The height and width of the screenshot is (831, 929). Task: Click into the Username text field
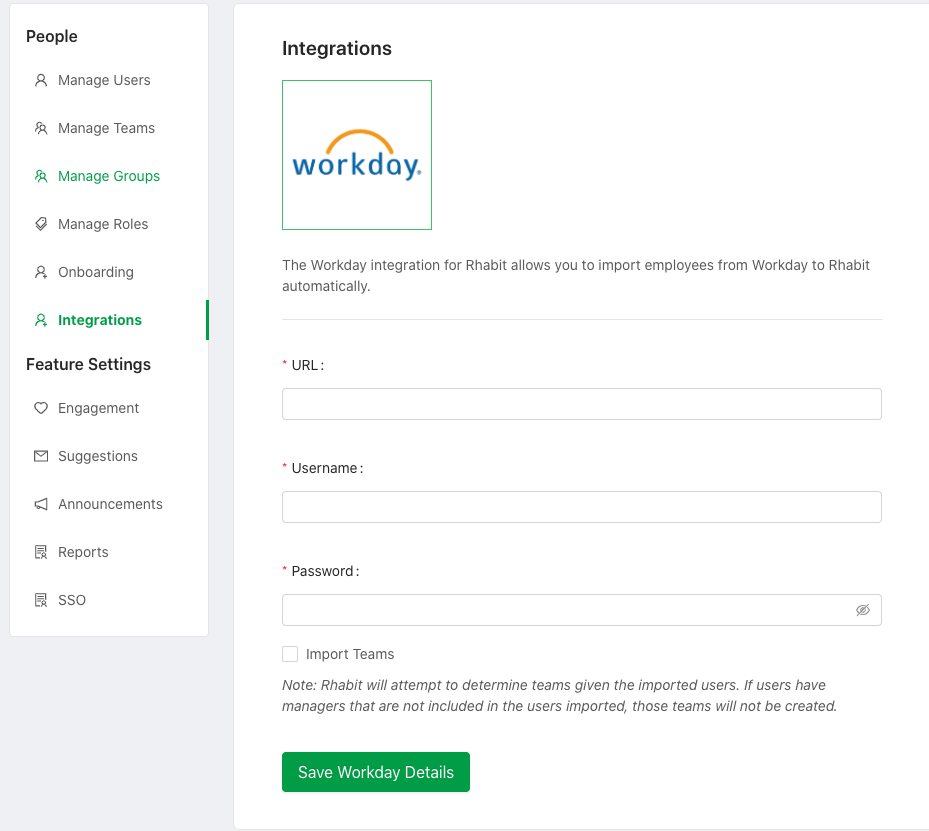click(581, 507)
